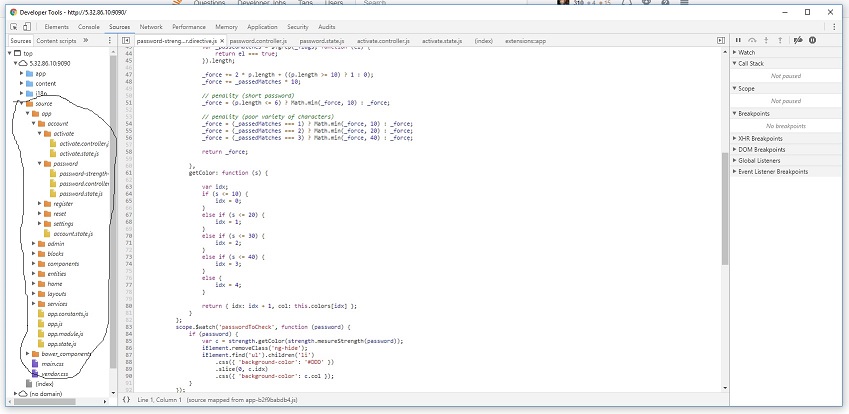Screen dimensions: 849x414
Task: Click the top frame icon
Action: [17, 54]
